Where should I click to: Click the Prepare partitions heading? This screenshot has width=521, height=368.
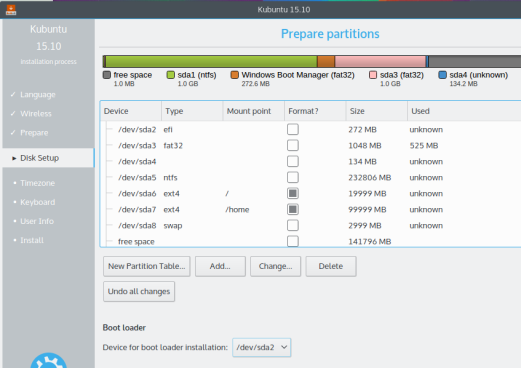330,34
